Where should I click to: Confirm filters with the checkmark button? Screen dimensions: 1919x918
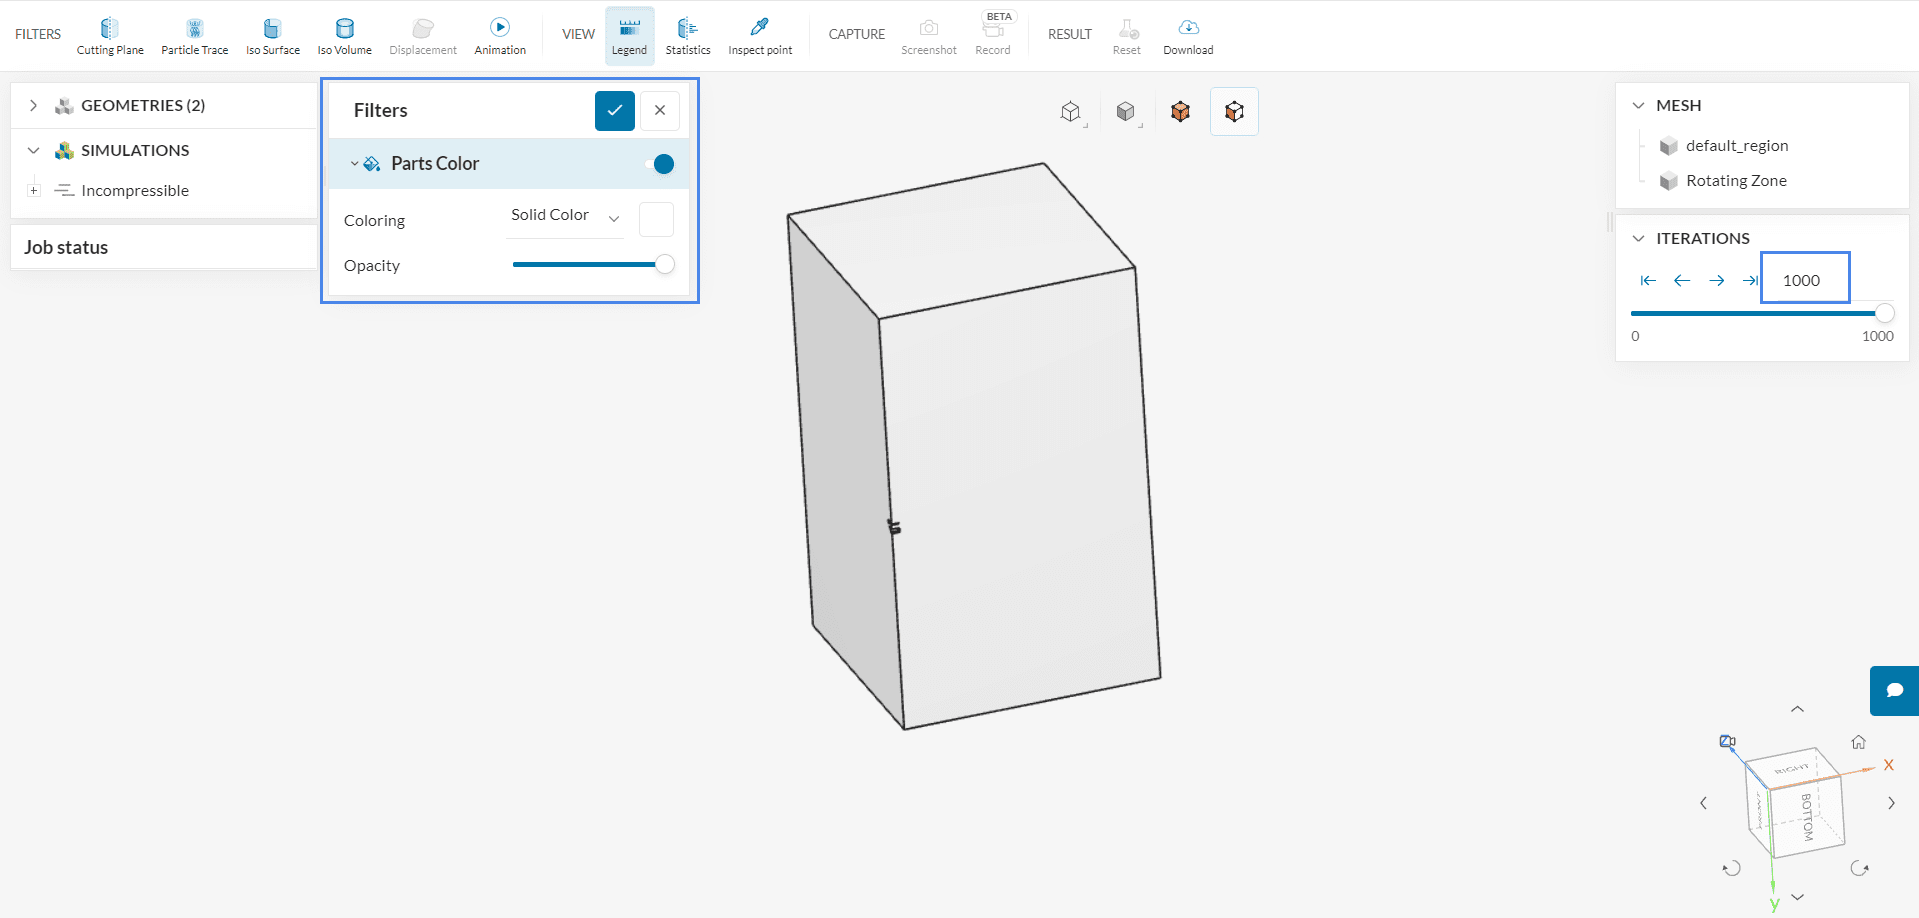click(x=614, y=111)
